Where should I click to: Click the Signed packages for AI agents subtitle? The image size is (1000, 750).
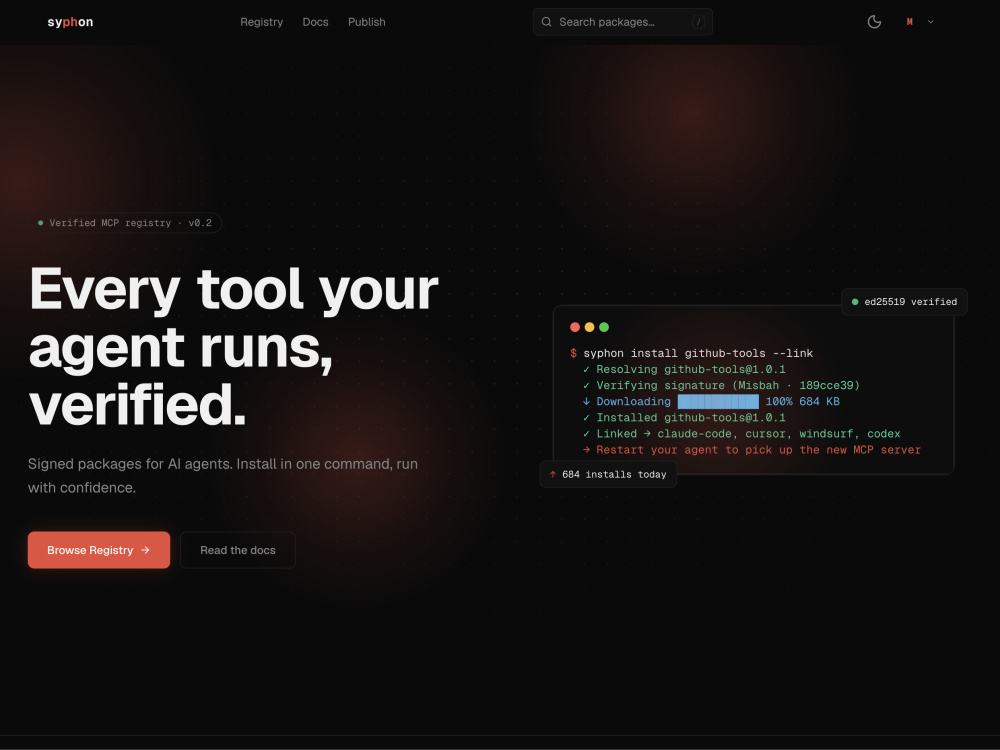pos(223,476)
